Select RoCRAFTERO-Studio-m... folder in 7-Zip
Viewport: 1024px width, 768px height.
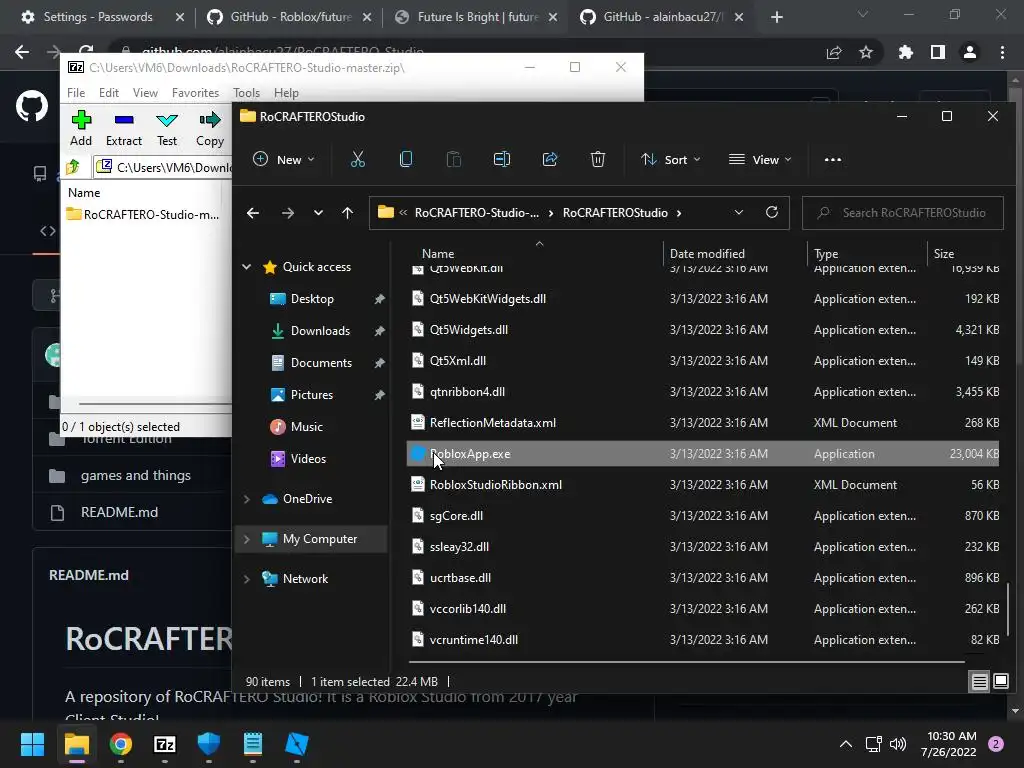tap(143, 215)
